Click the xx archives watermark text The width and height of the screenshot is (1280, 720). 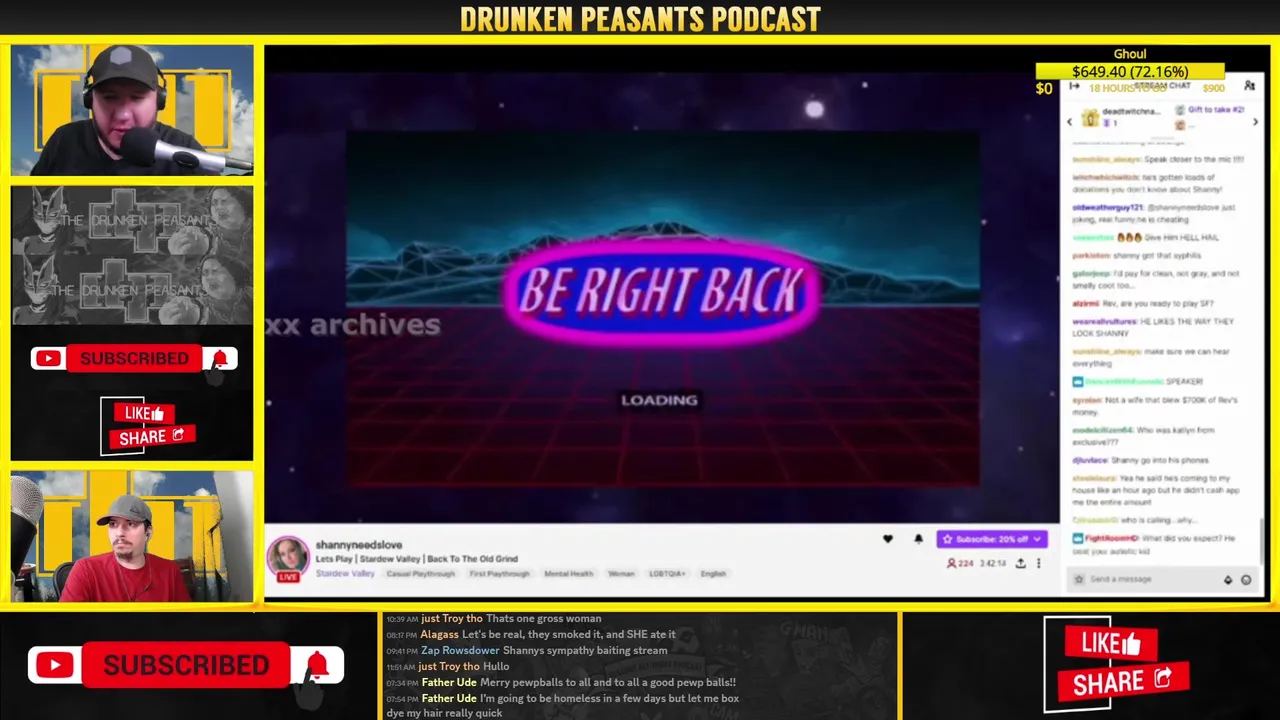pos(353,324)
